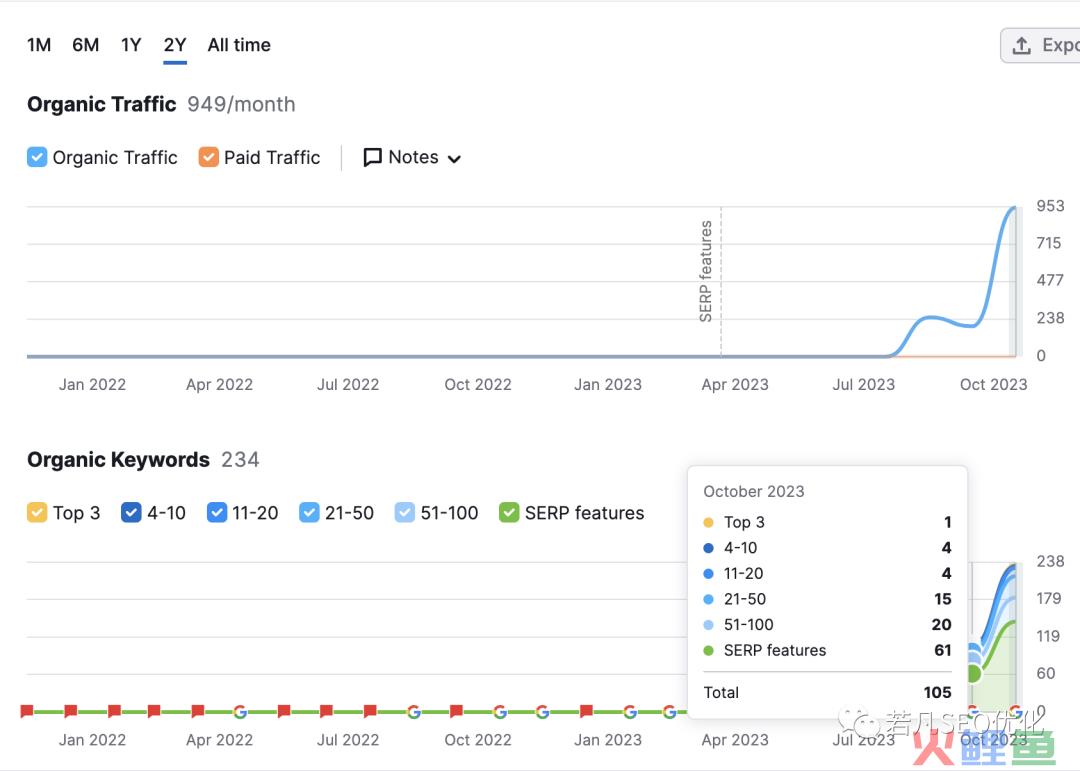Click the SERP features dashed line marker
The image size is (1080, 771).
click(720, 281)
